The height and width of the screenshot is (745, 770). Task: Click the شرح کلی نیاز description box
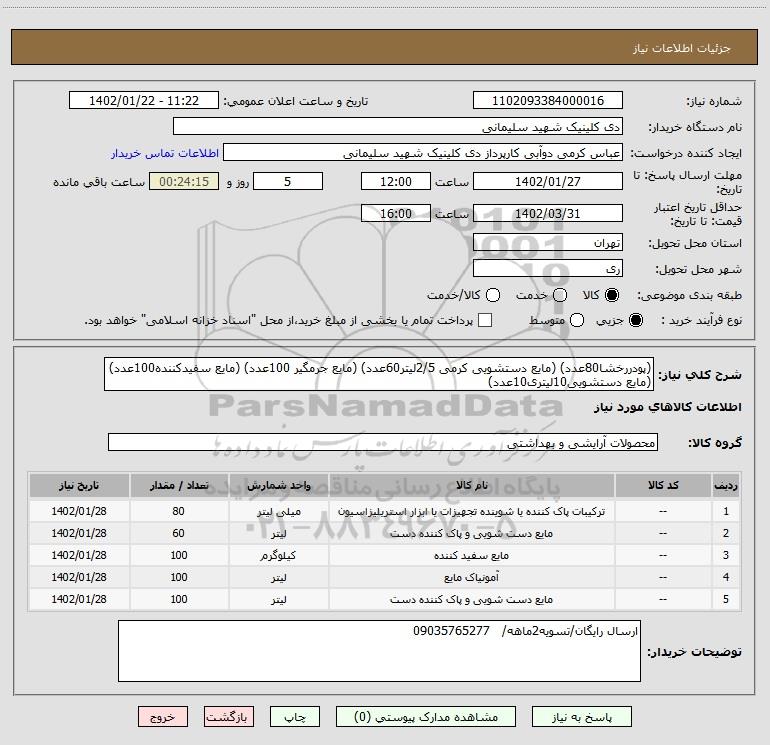click(x=379, y=374)
